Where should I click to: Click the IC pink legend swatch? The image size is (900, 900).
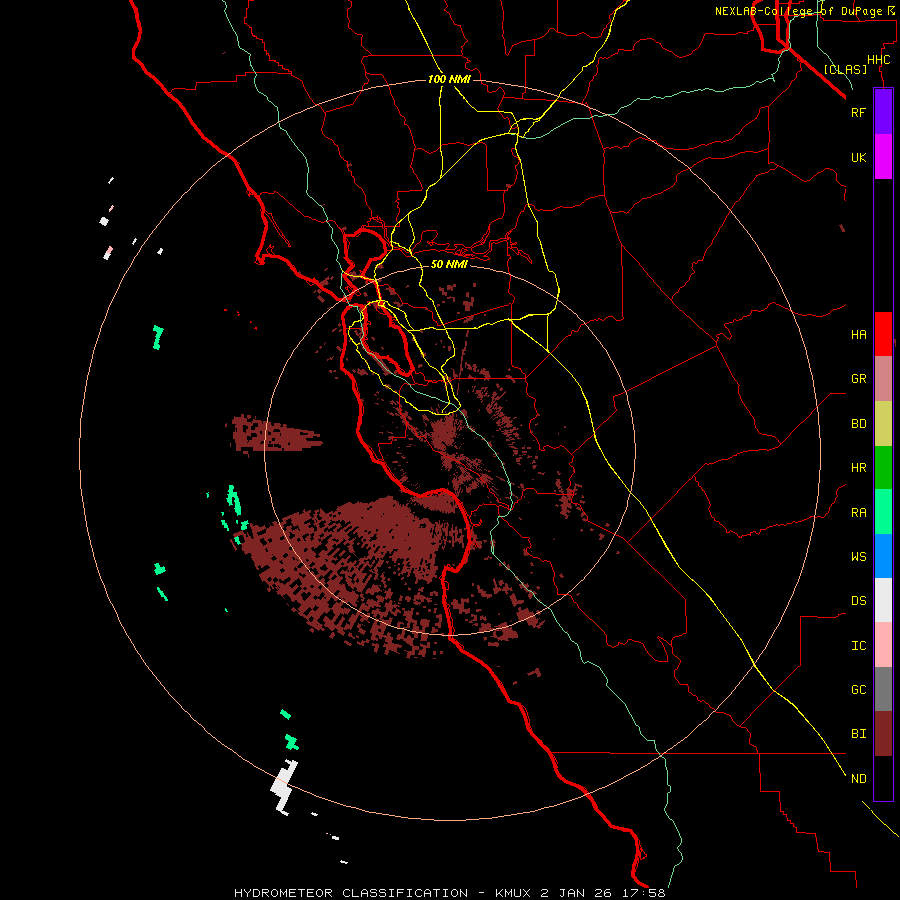pyautogui.click(x=883, y=645)
